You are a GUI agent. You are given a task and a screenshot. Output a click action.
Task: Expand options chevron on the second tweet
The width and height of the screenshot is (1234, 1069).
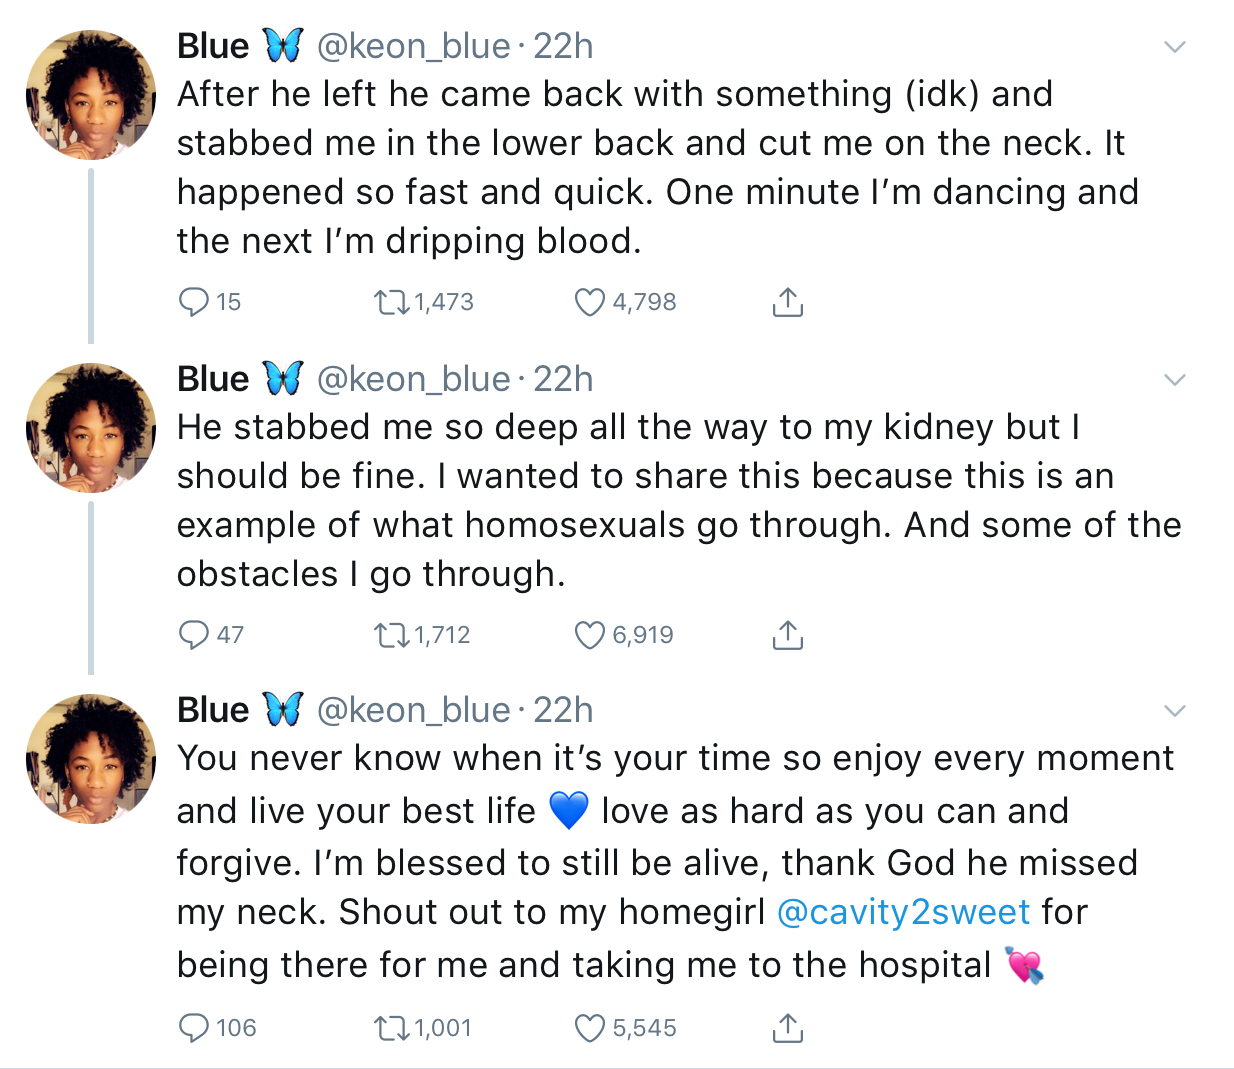(1176, 380)
